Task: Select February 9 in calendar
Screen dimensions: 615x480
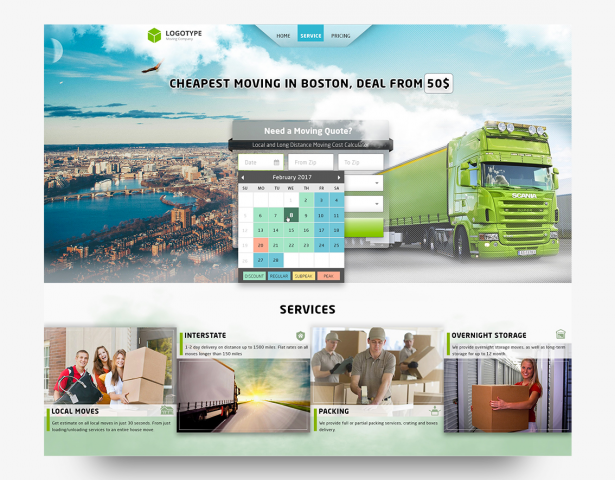Action: [x=306, y=215]
